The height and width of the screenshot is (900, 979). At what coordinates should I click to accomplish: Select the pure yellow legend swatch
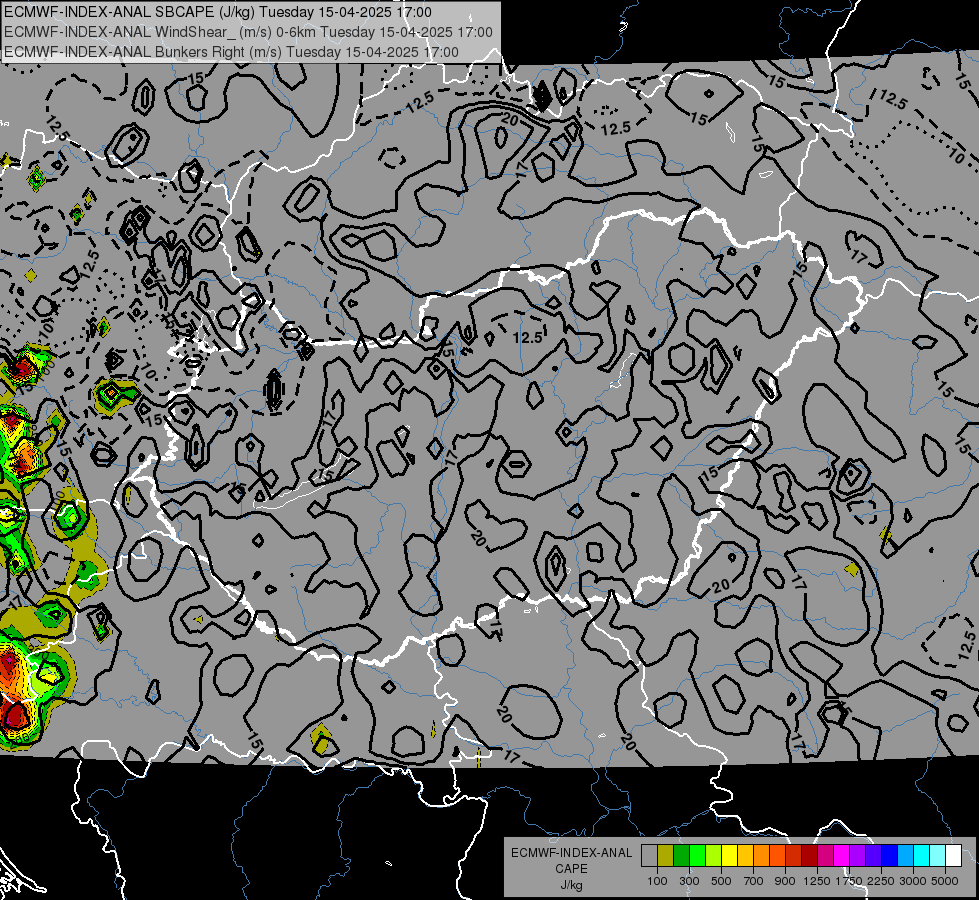click(x=729, y=856)
